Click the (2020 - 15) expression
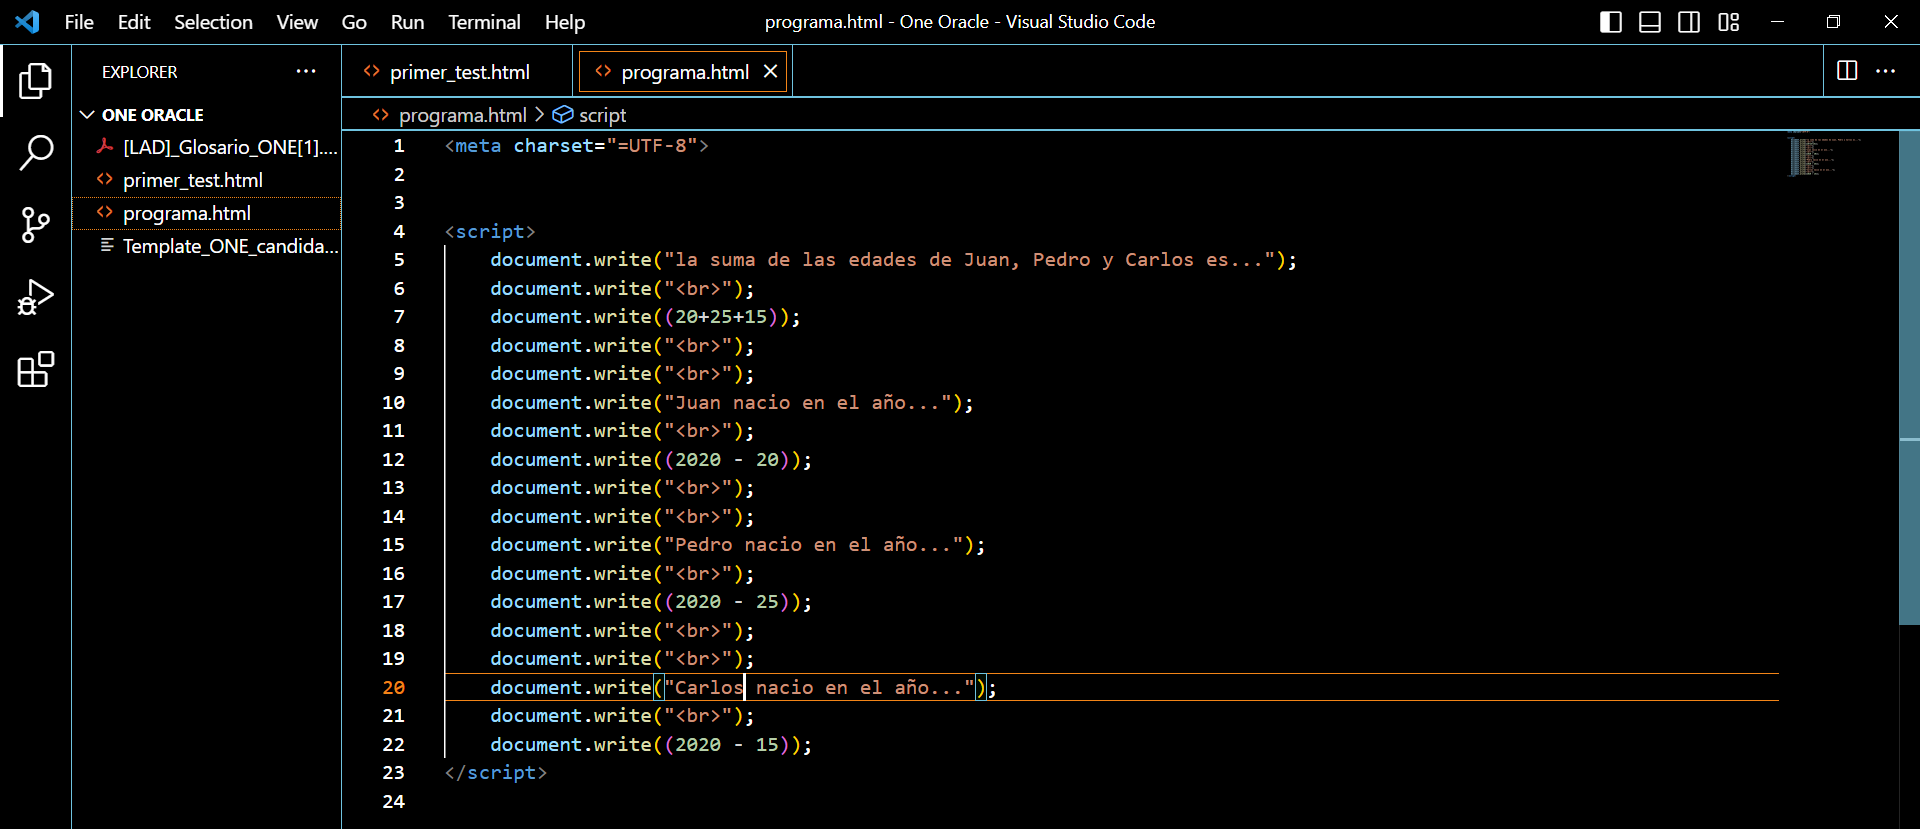The width and height of the screenshot is (1920, 829). pos(727,745)
